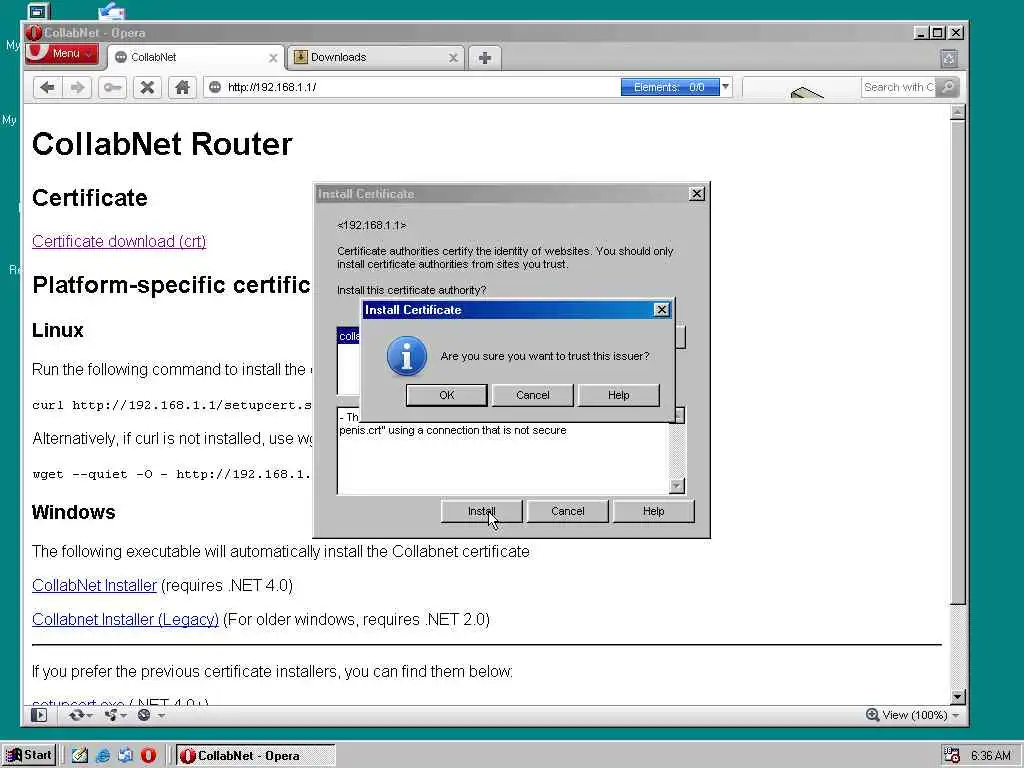
Task: Go back with the Back arrow
Action: point(47,88)
